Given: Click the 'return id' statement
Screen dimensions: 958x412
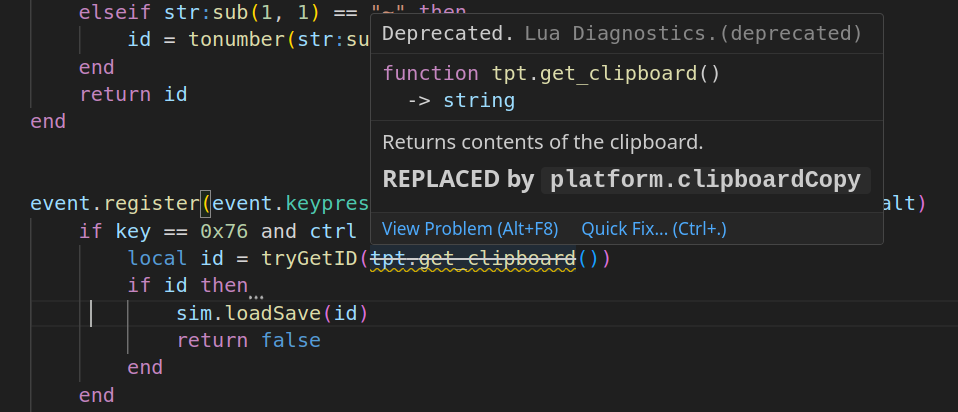Looking at the screenshot, I should click(x=133, y=94).
